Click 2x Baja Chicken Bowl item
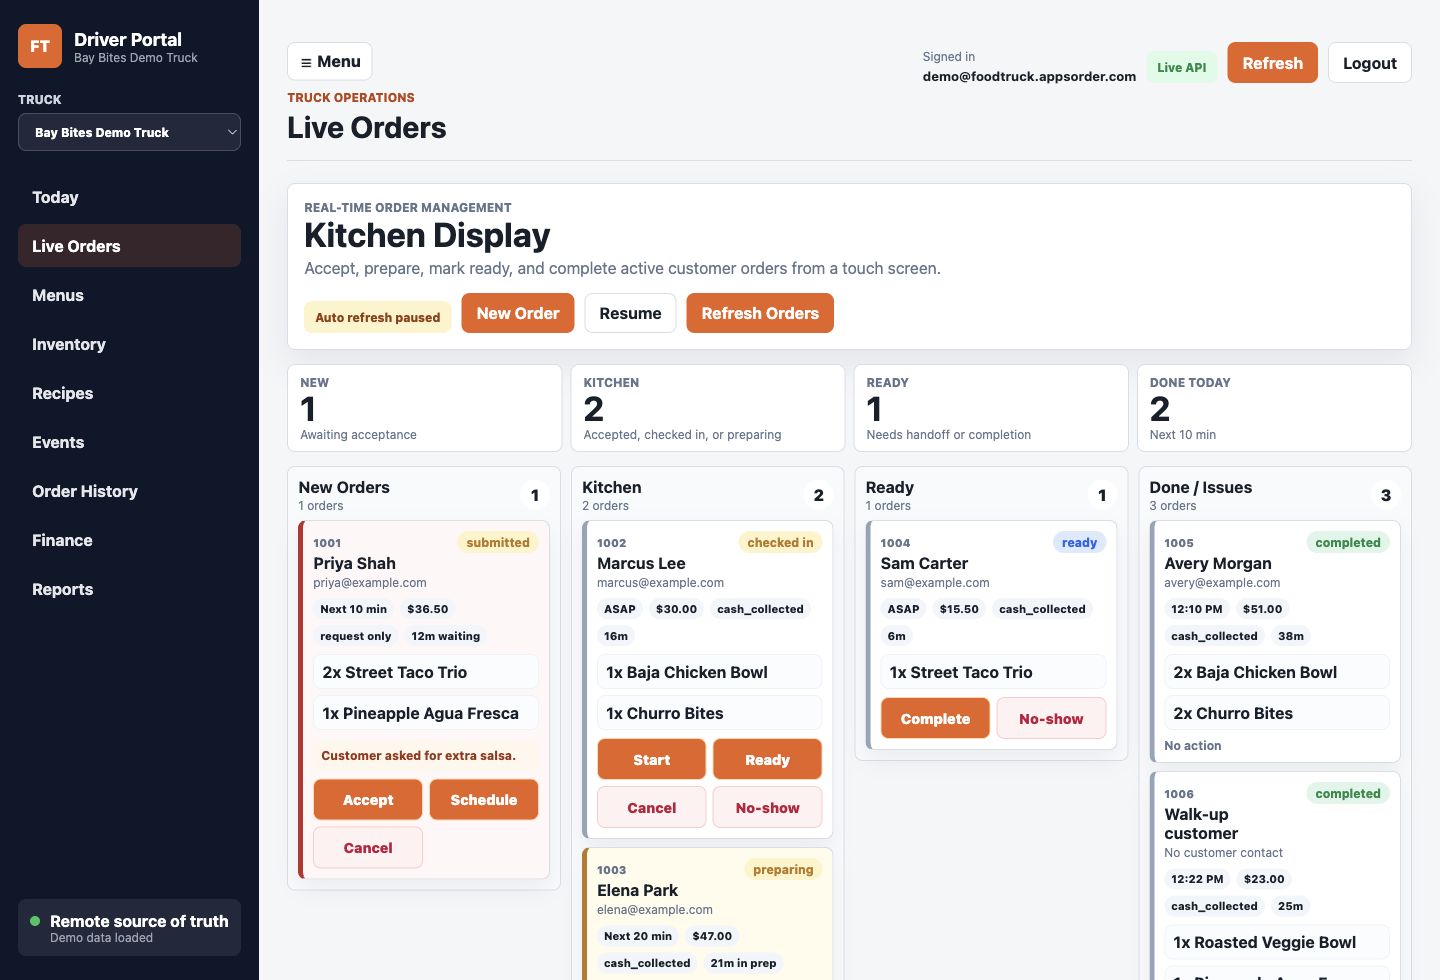This screenshot has height=980, width=1440. [1277, 672]
